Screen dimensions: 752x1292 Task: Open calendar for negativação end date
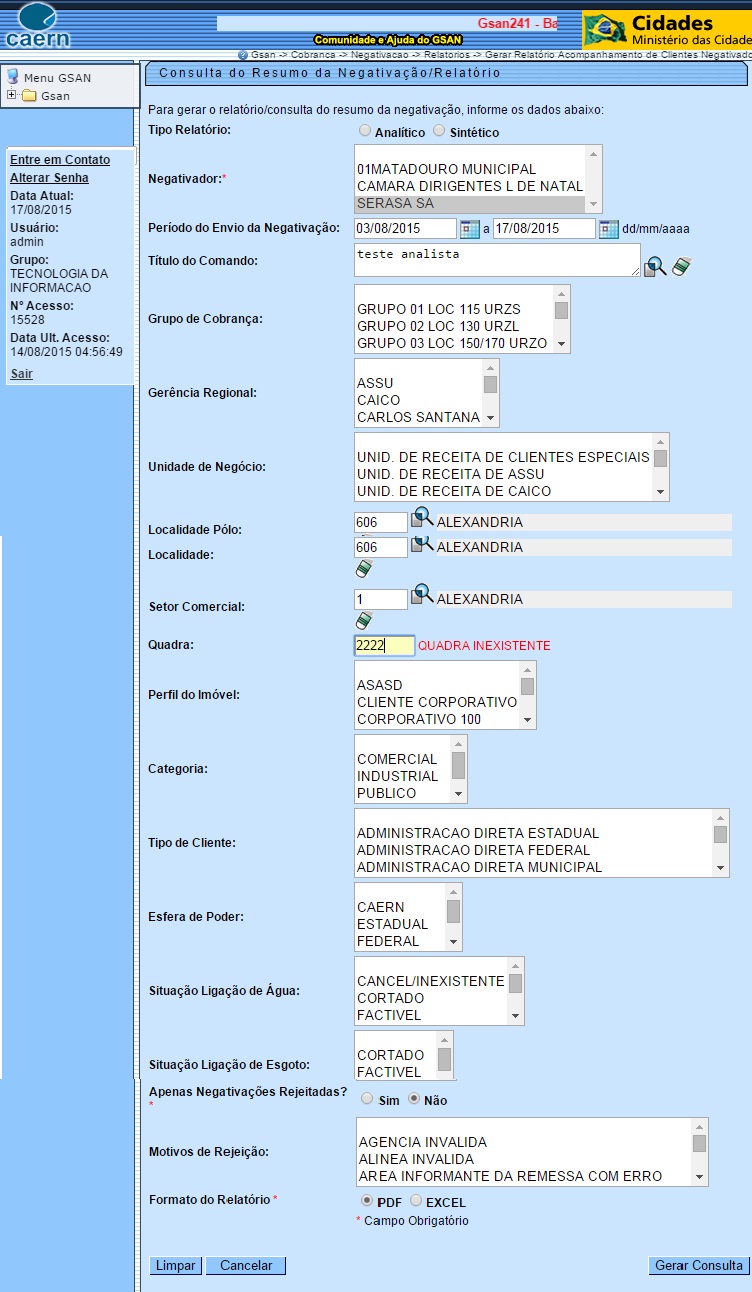point(608,229)
